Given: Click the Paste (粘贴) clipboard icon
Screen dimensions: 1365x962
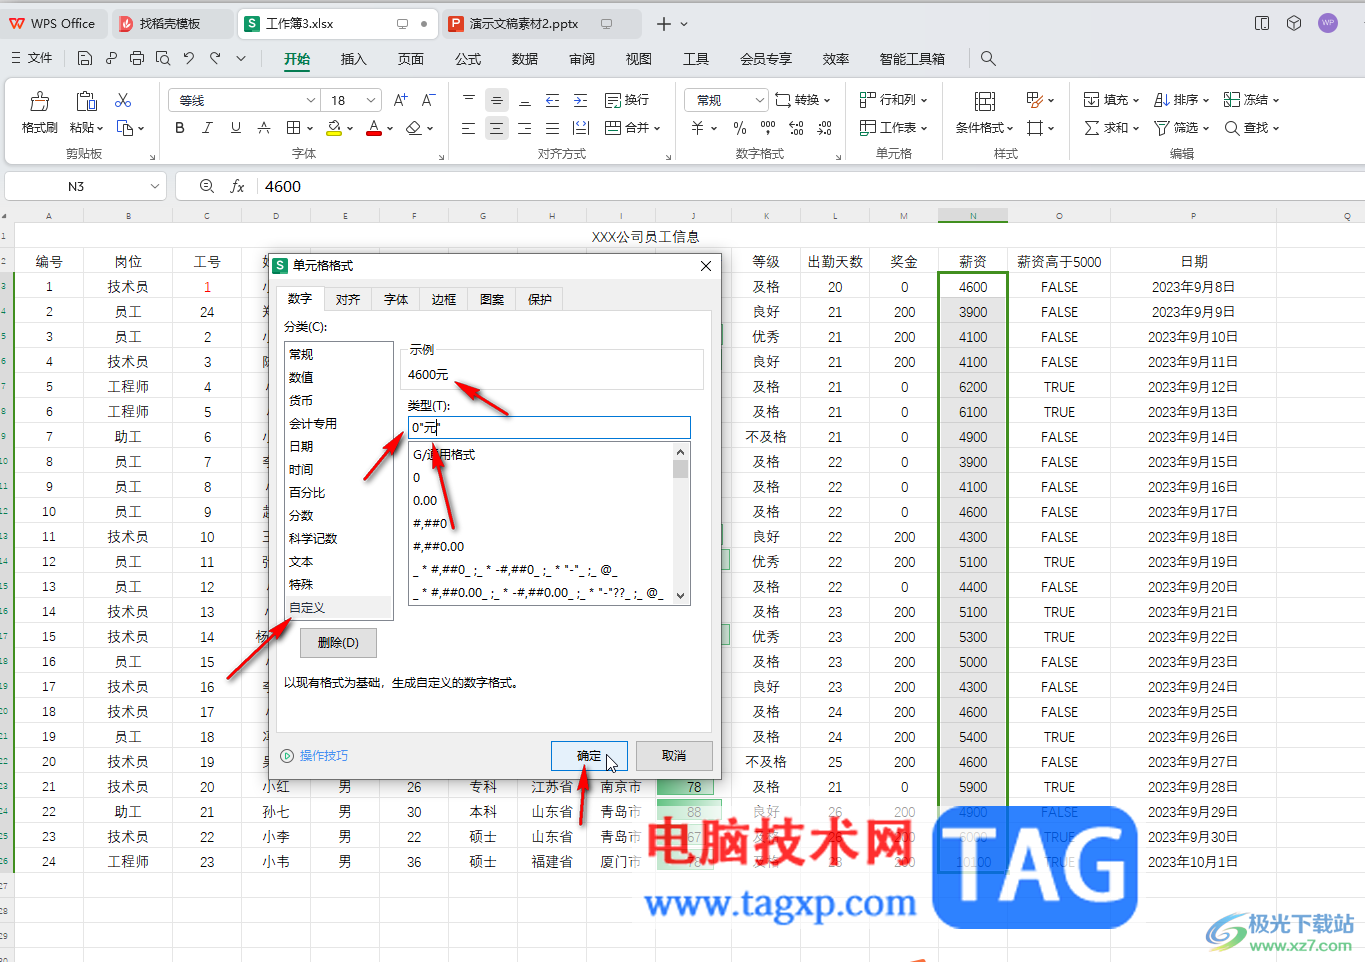Looking at the screenshot, I should click(x=86, y=101).
